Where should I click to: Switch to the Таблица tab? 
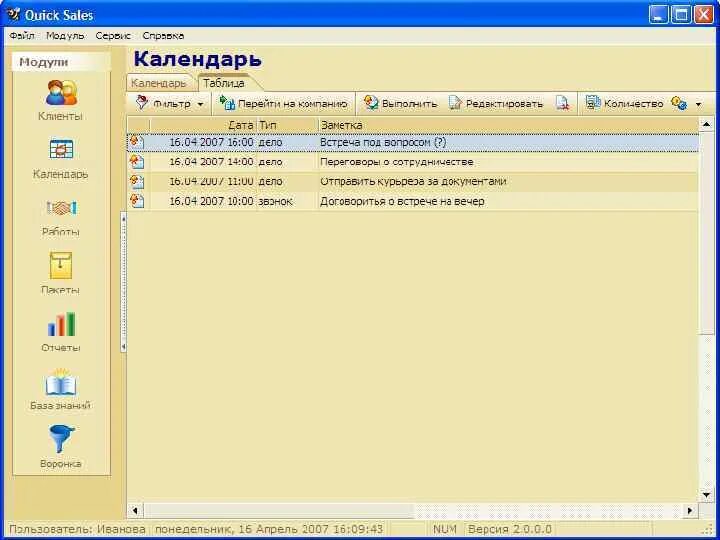[224, 83]
